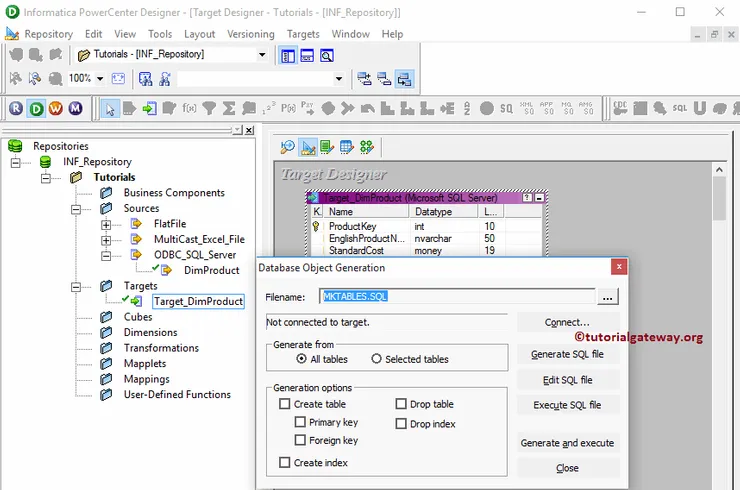Collapse the Tutorials folder node

coord(46,178)
